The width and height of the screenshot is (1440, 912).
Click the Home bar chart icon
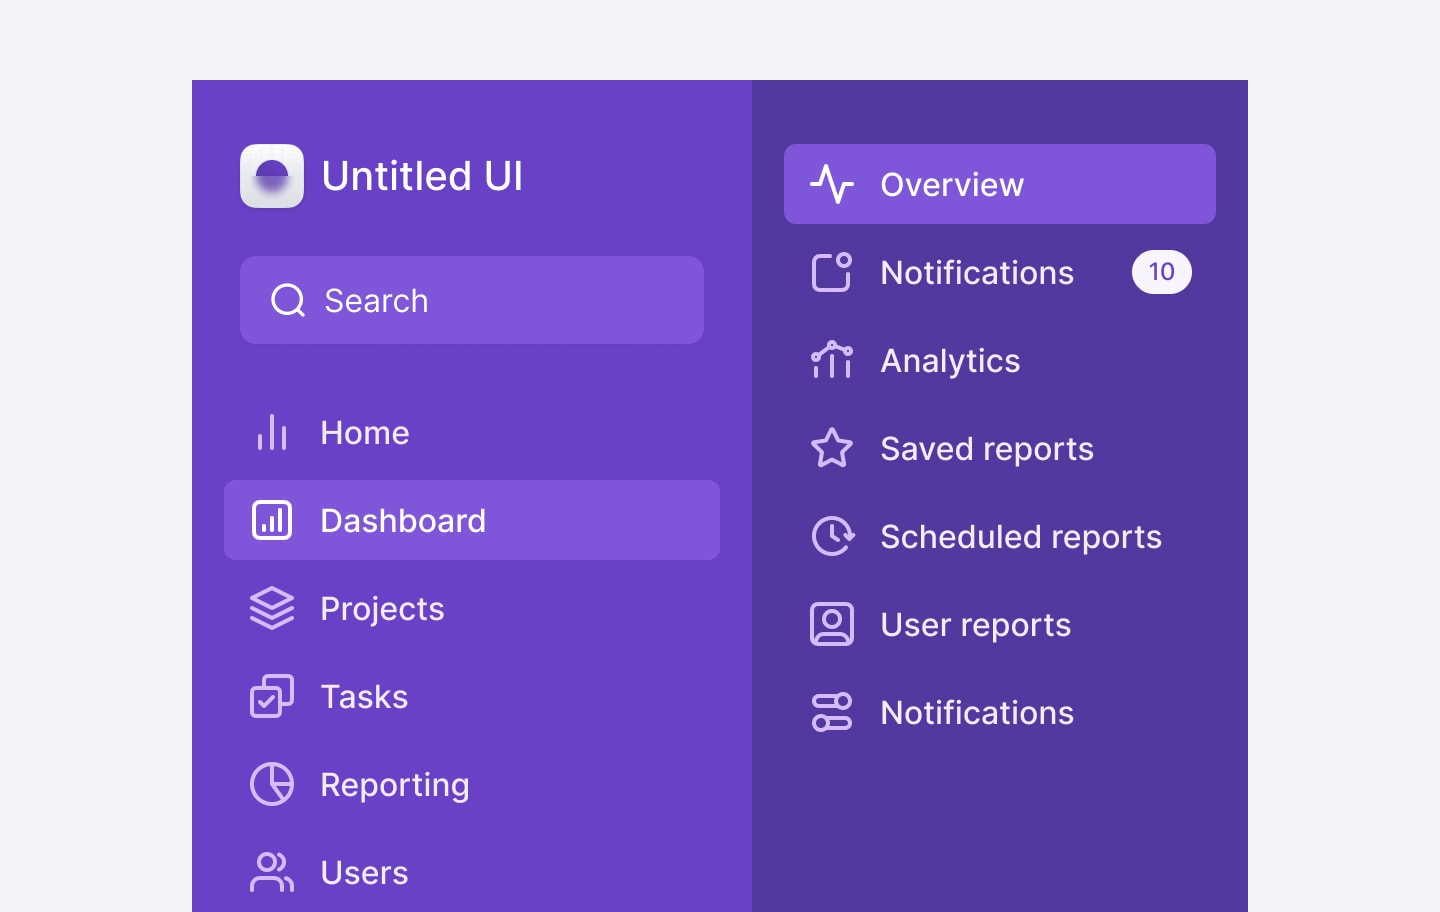(270, 432)
